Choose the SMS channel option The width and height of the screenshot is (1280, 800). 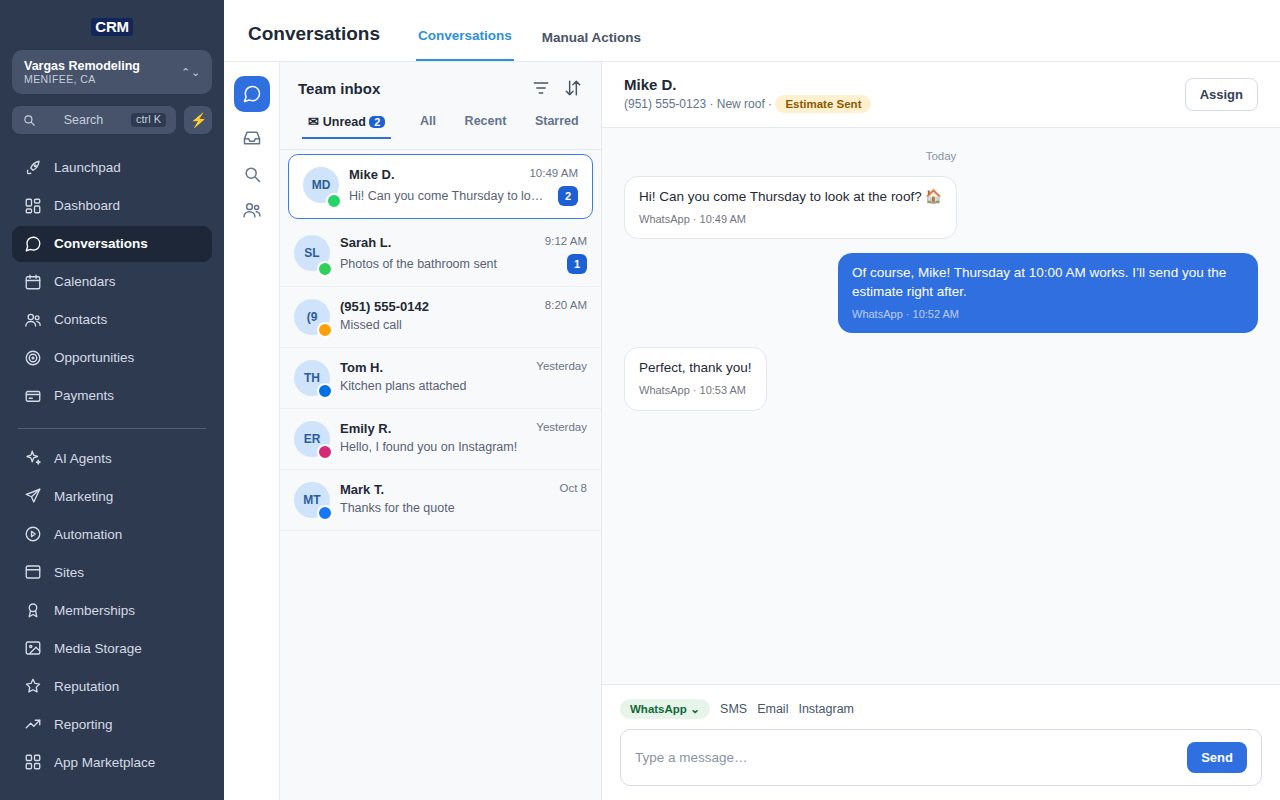coord(733,709)
